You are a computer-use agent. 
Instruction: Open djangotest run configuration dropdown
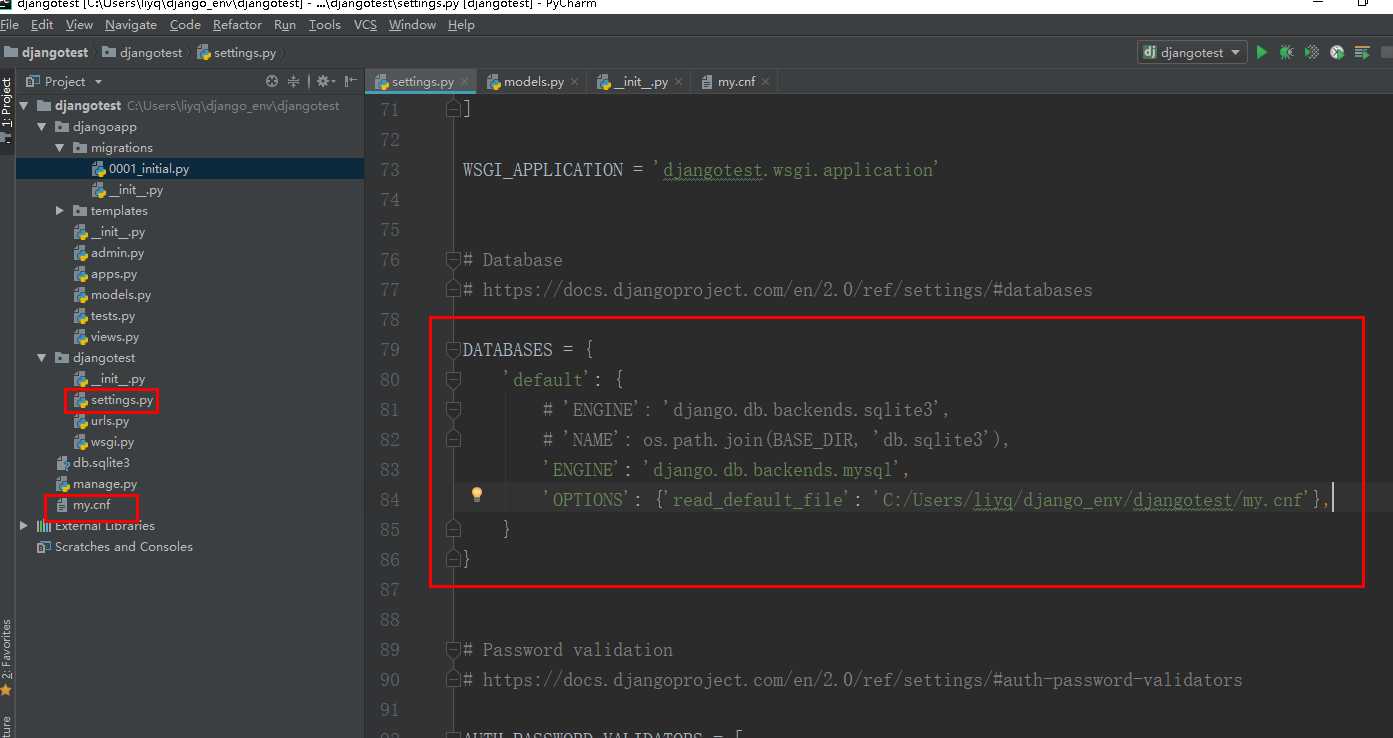coord(1192,52)
